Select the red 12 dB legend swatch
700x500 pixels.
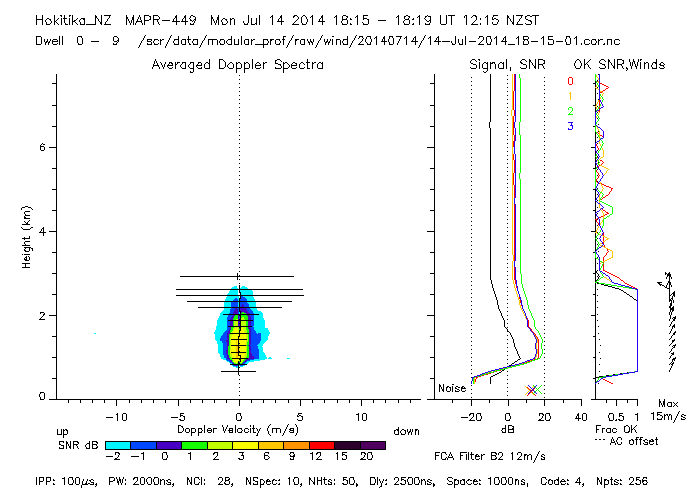tap(322, 446)
